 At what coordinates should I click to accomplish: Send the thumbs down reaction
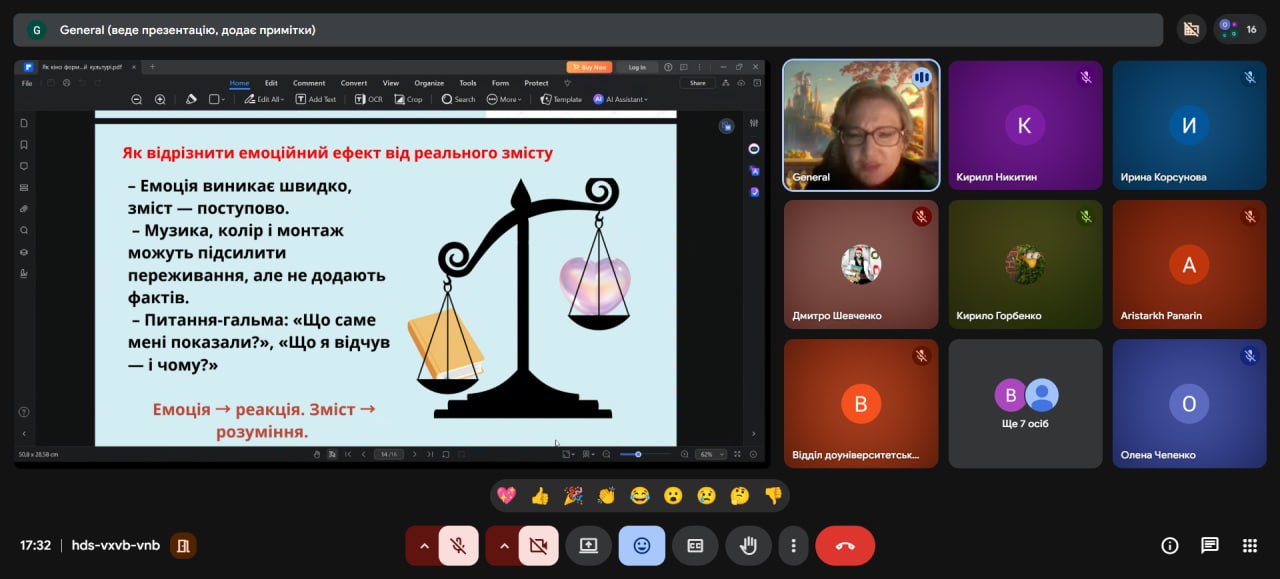click(772, 495)
